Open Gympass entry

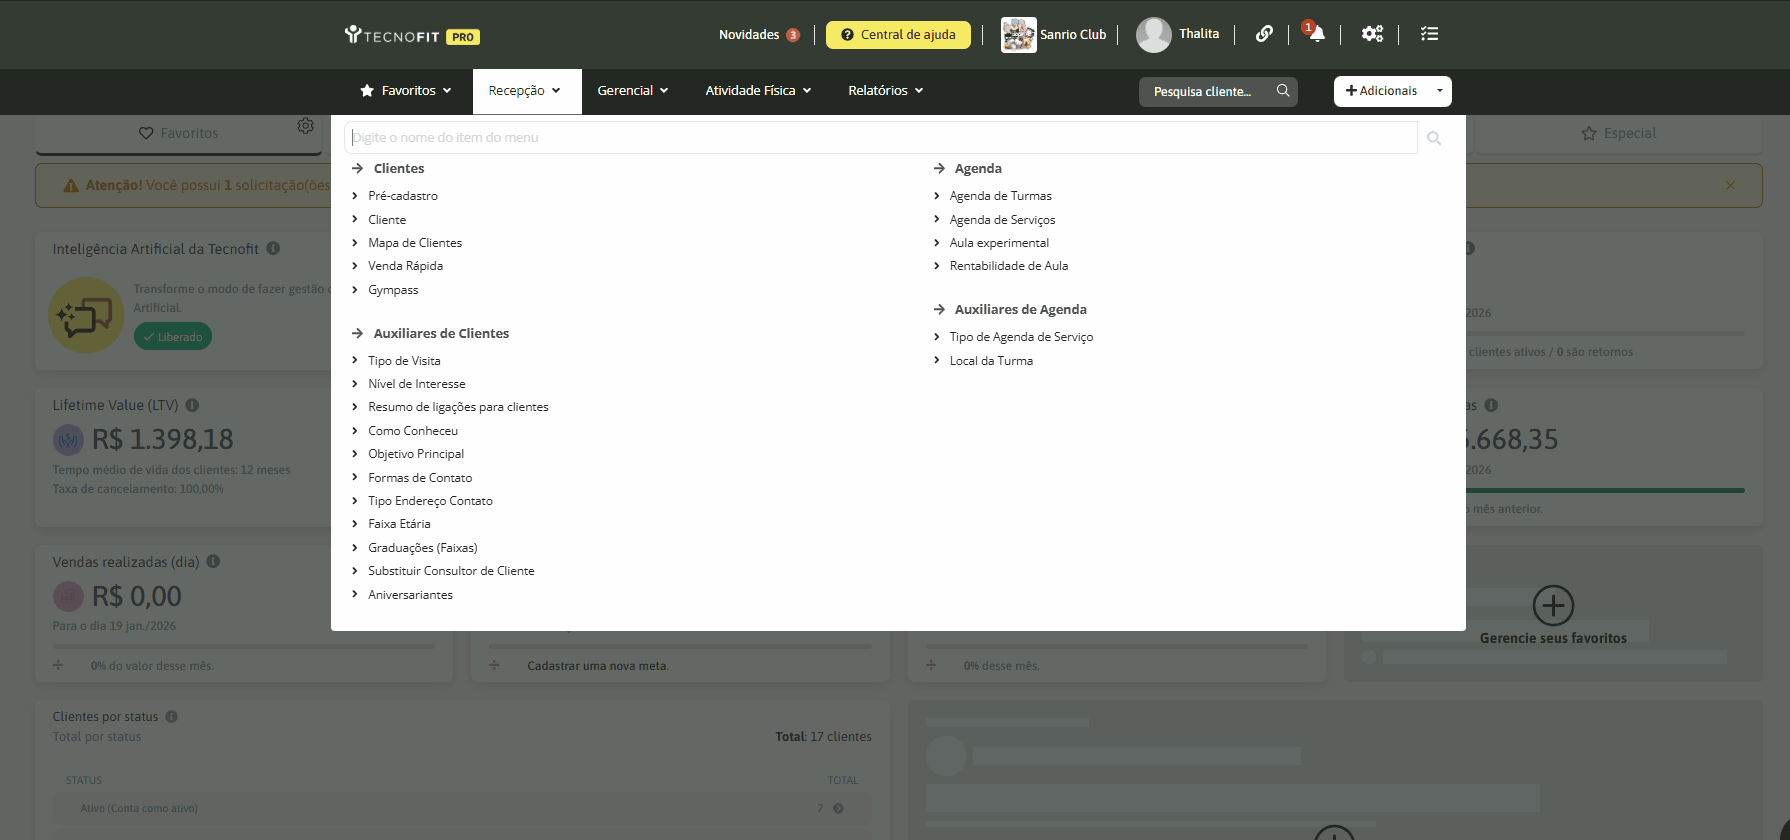(x=393, y=290)
